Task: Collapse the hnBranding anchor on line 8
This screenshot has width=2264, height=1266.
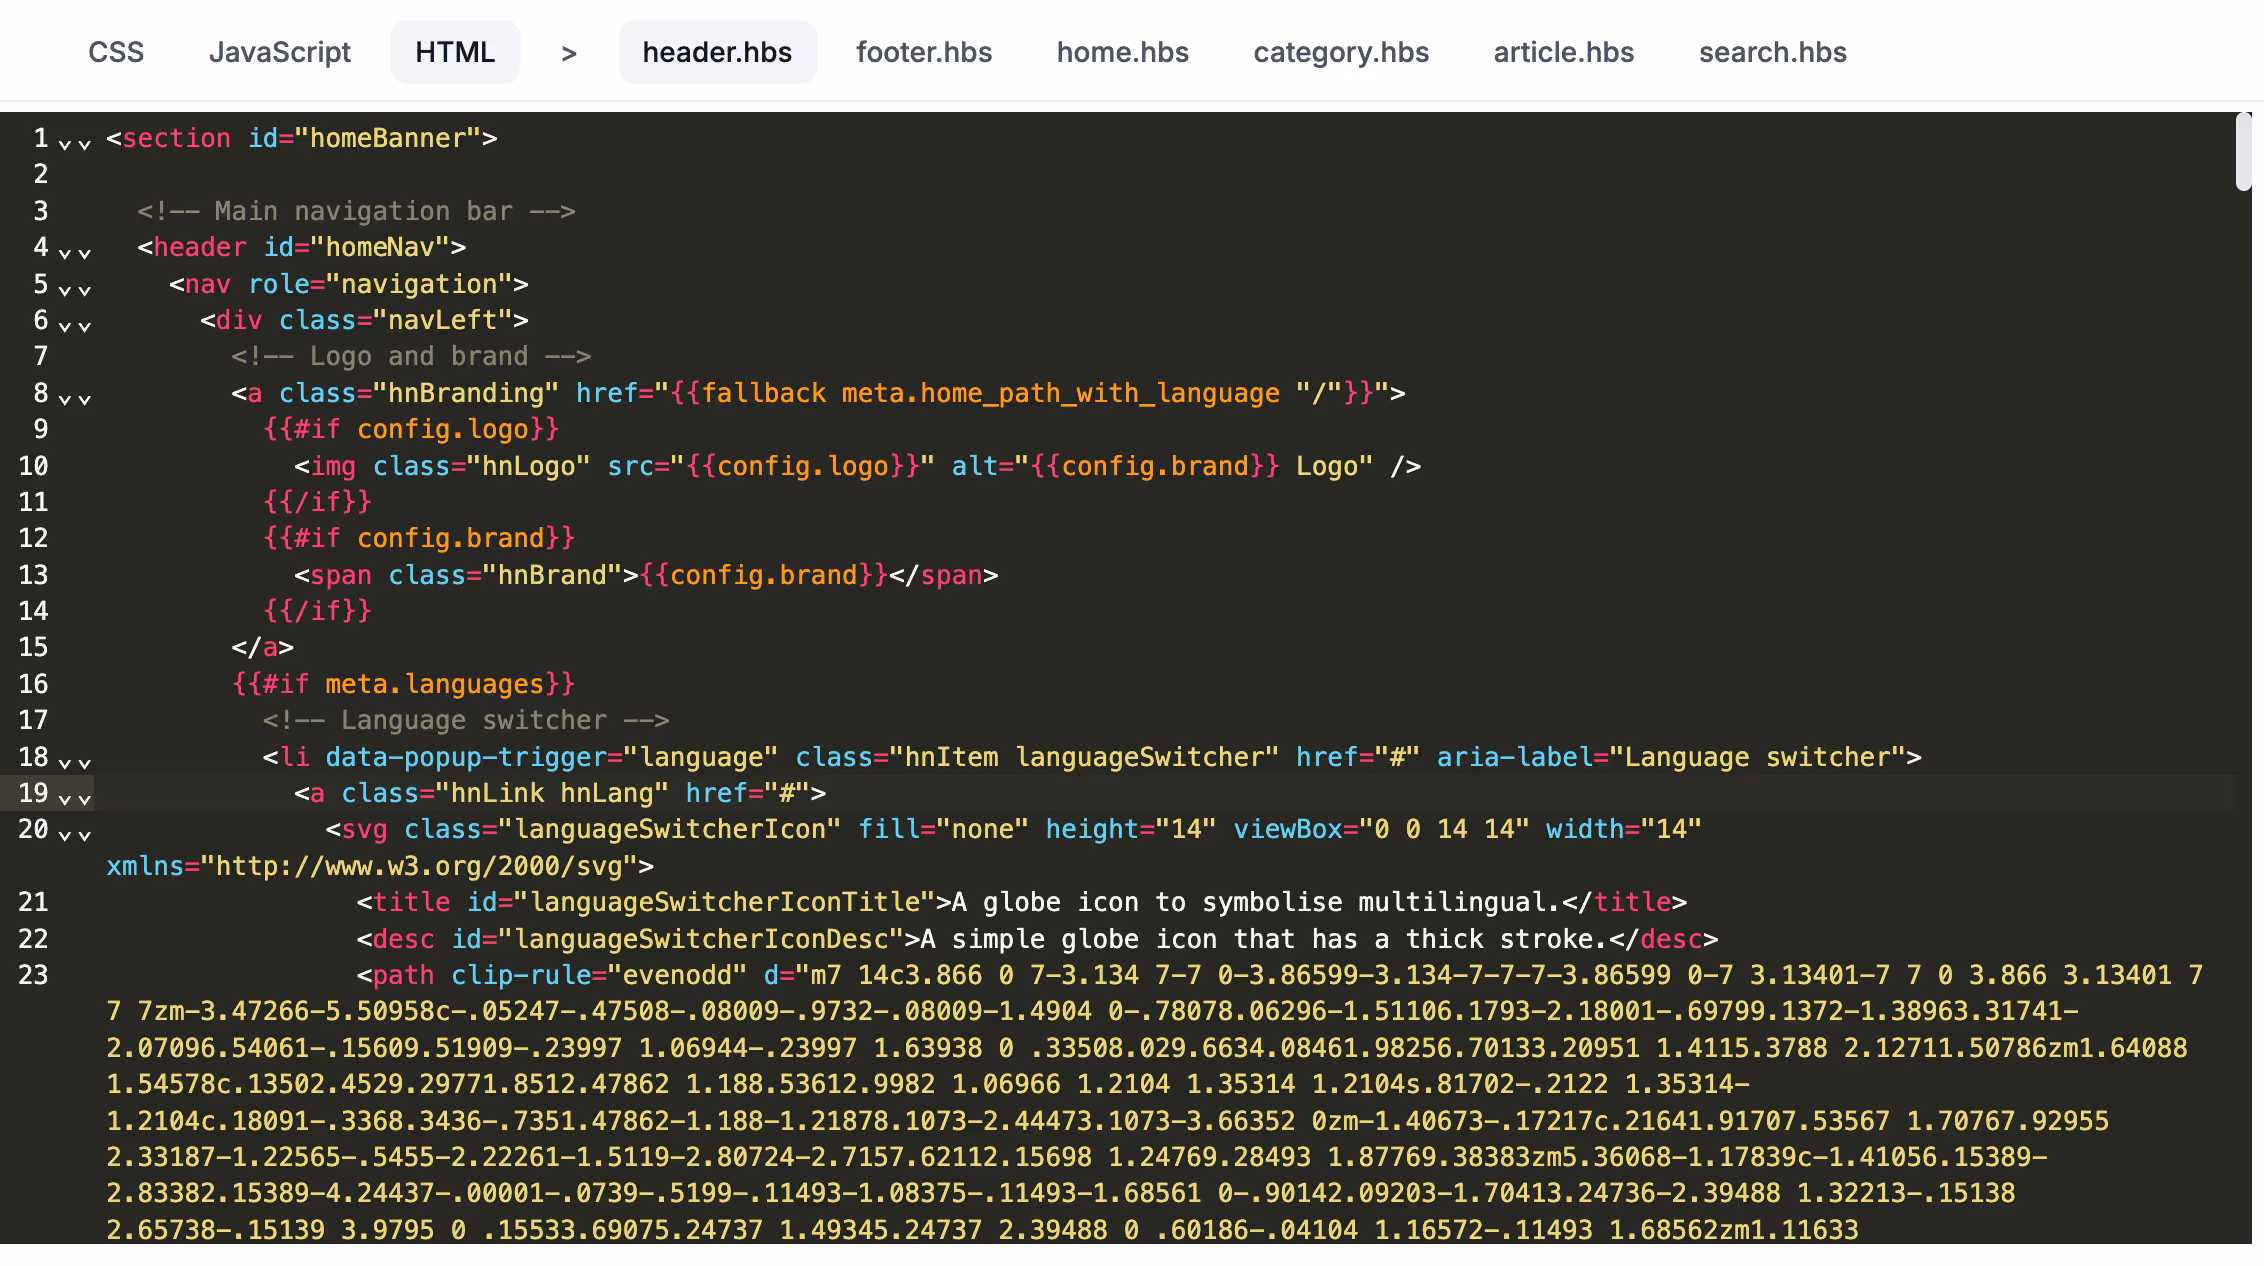Action: (x=75, y=398)
